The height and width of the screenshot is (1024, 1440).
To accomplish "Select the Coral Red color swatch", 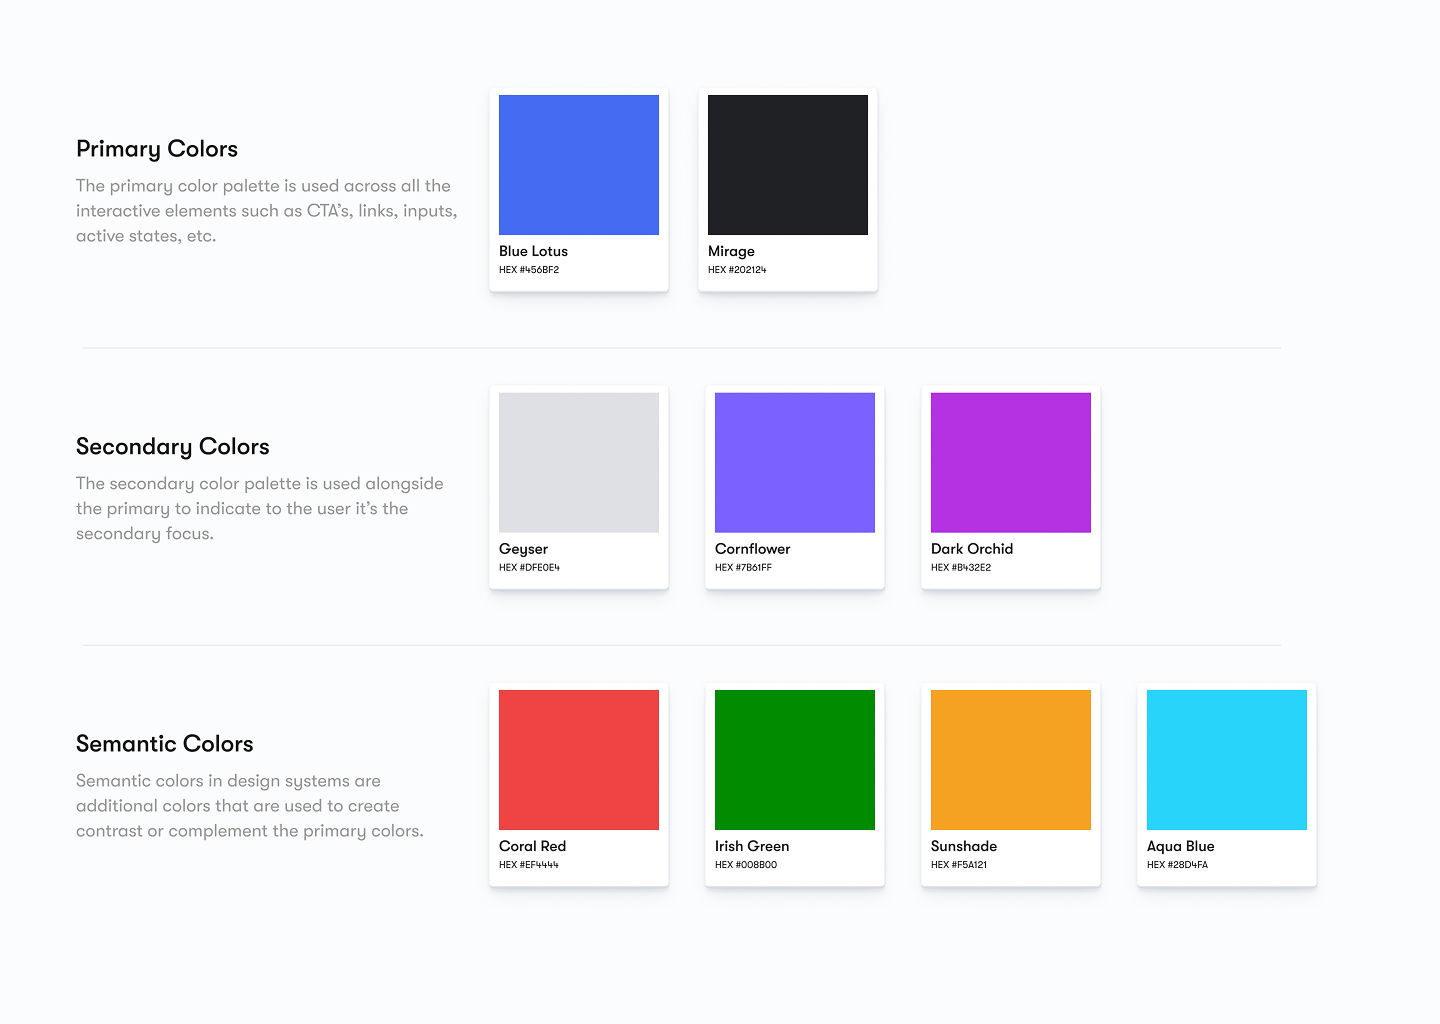I will coord(578,759).
